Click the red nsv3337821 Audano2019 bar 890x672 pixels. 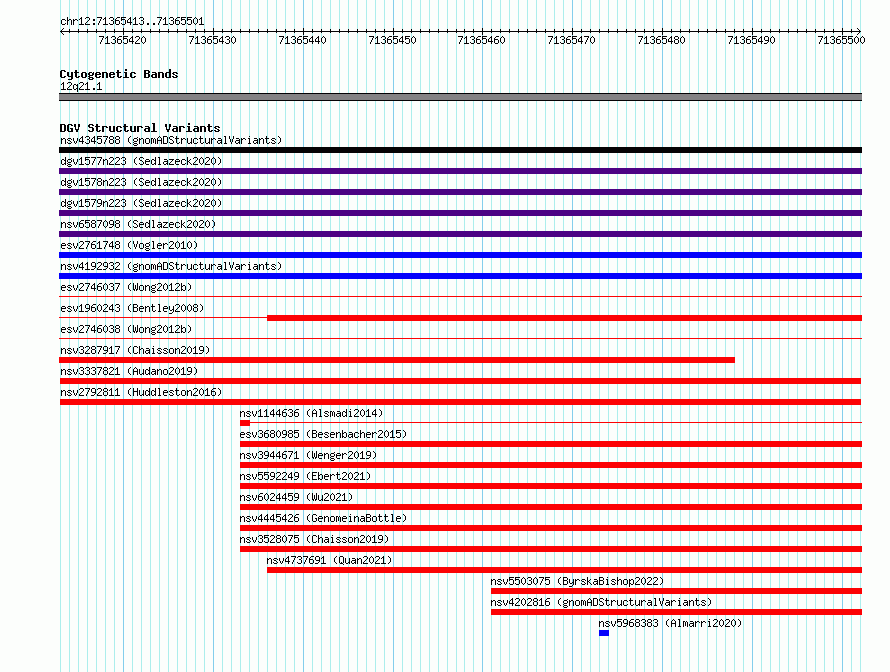[460, 381]
